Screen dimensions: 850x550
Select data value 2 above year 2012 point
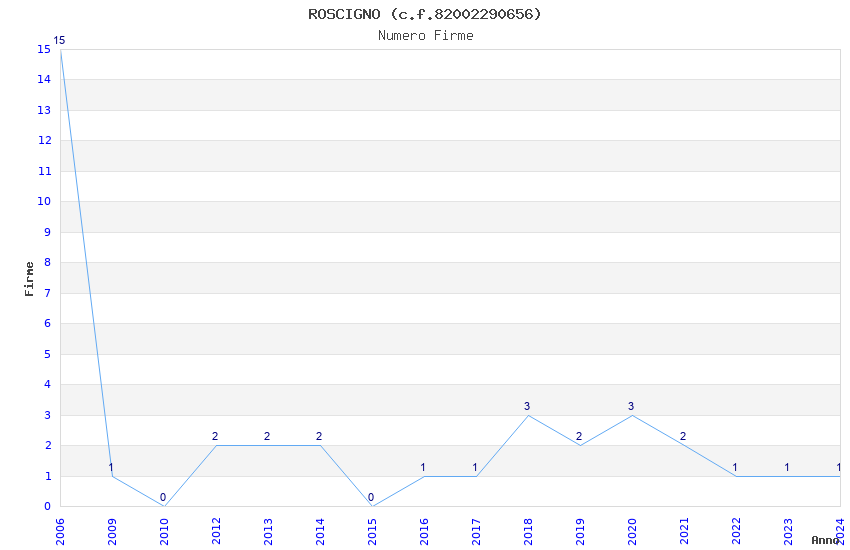pos(215,436)
